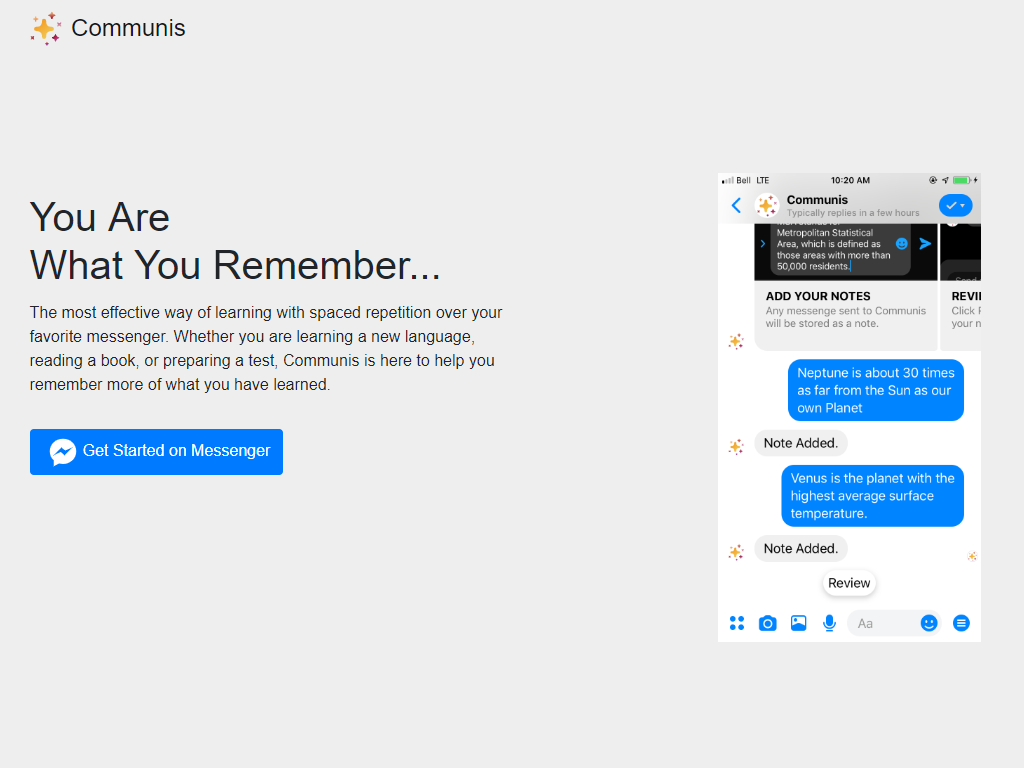
Task: Open the four-dot apps grid icon
Action: tap(737, 623)
